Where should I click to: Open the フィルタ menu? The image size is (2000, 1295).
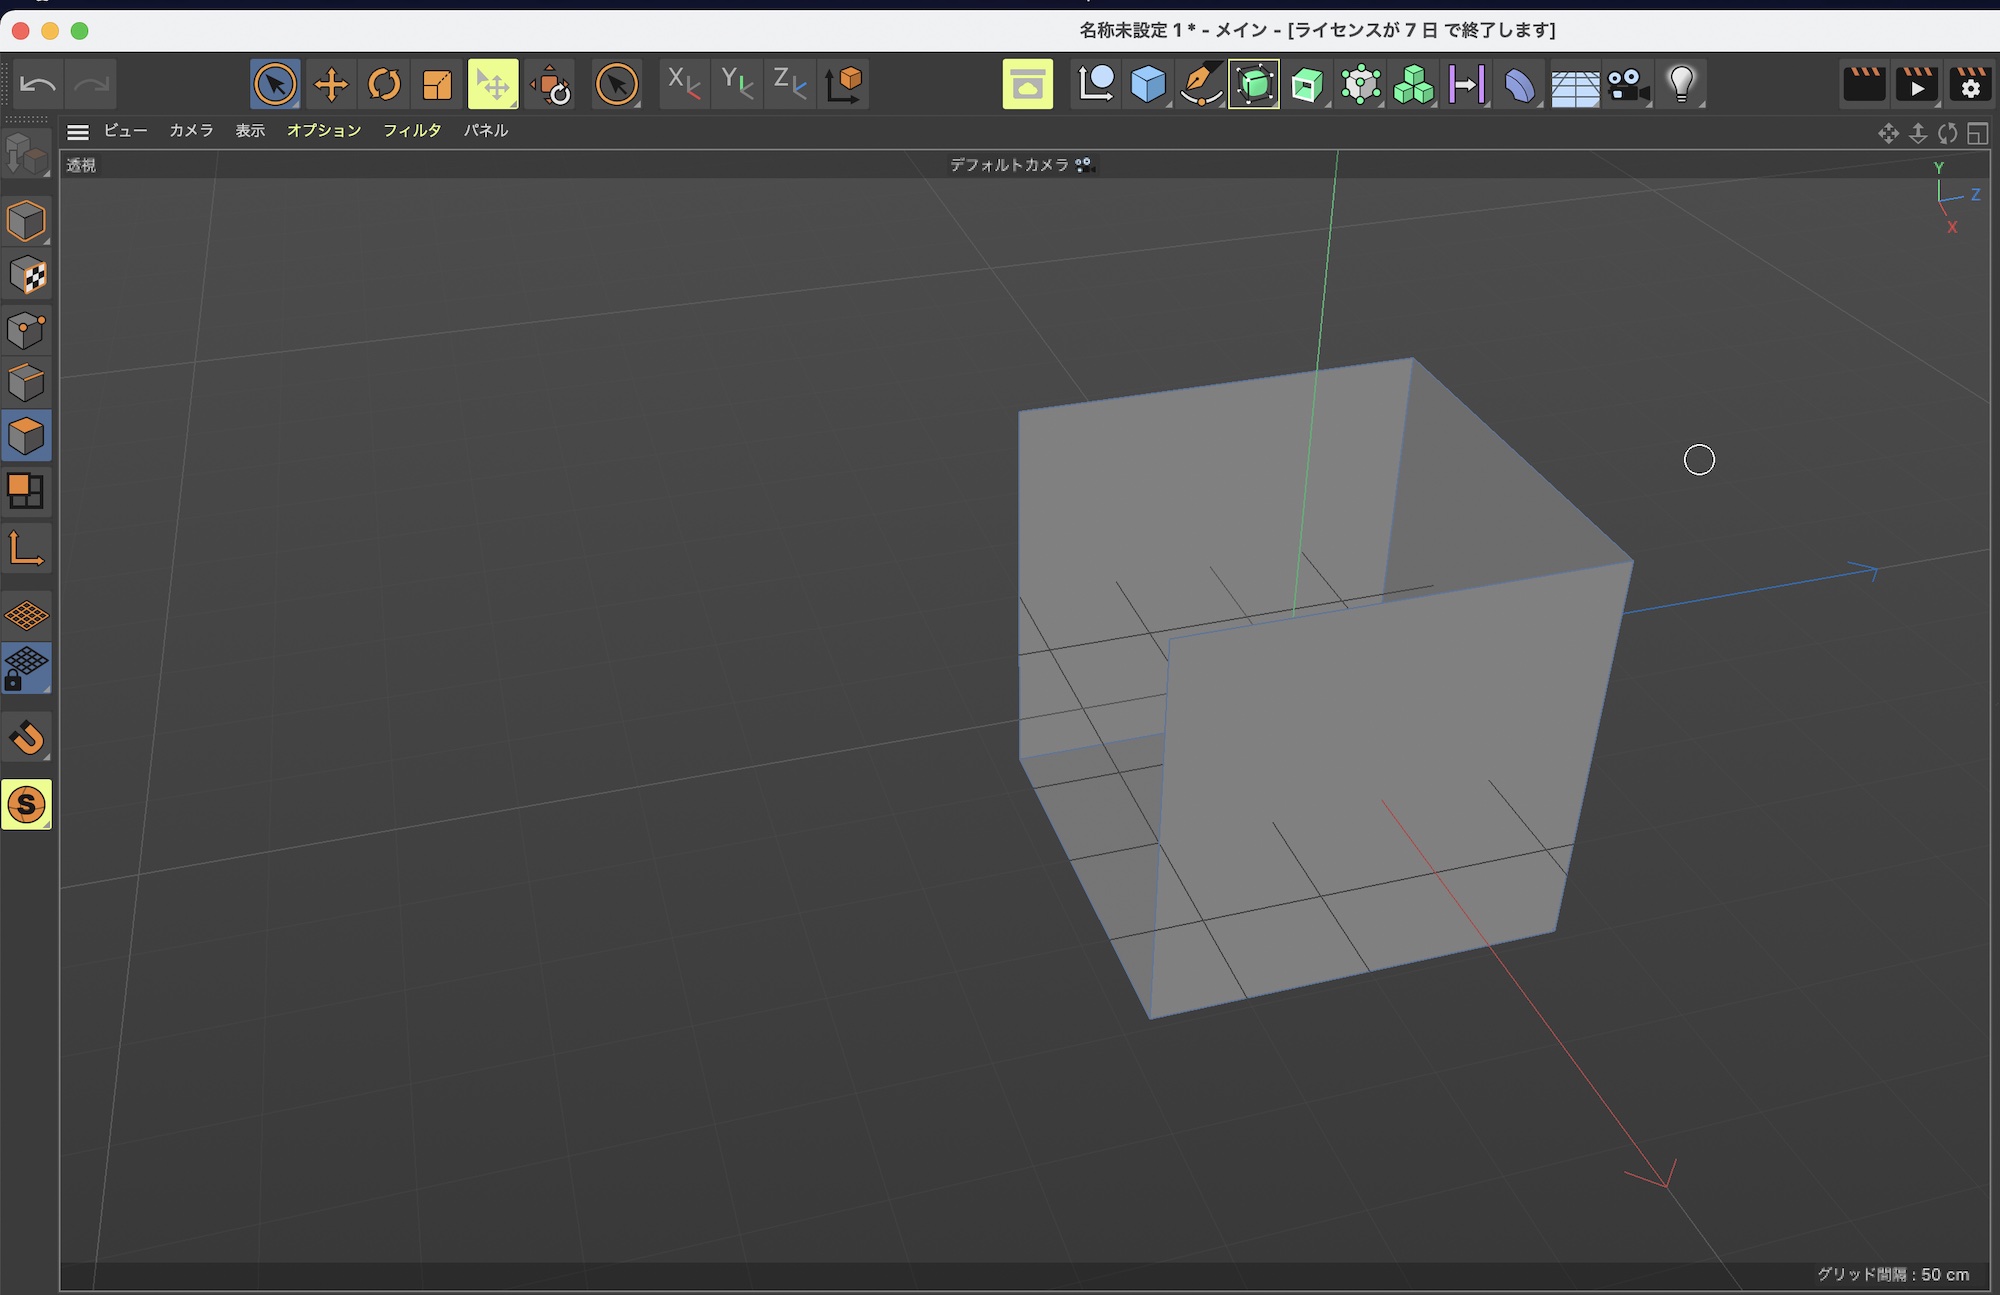tap(412, 131)
